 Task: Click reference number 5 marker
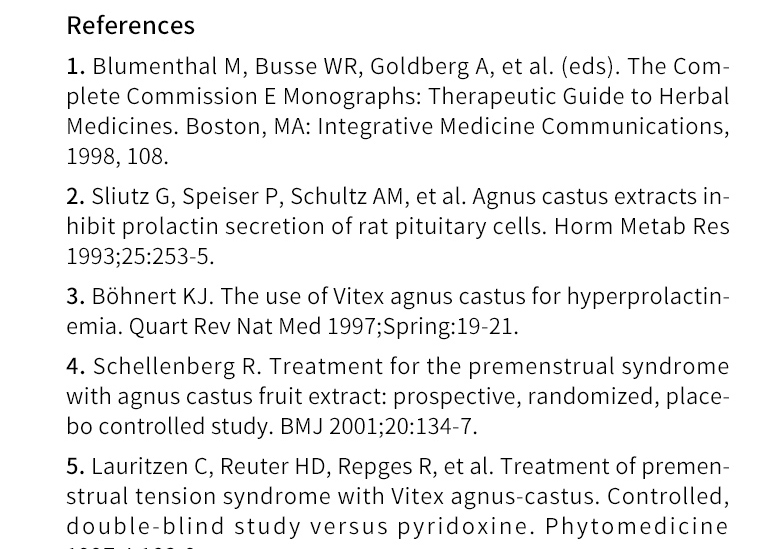75,467
